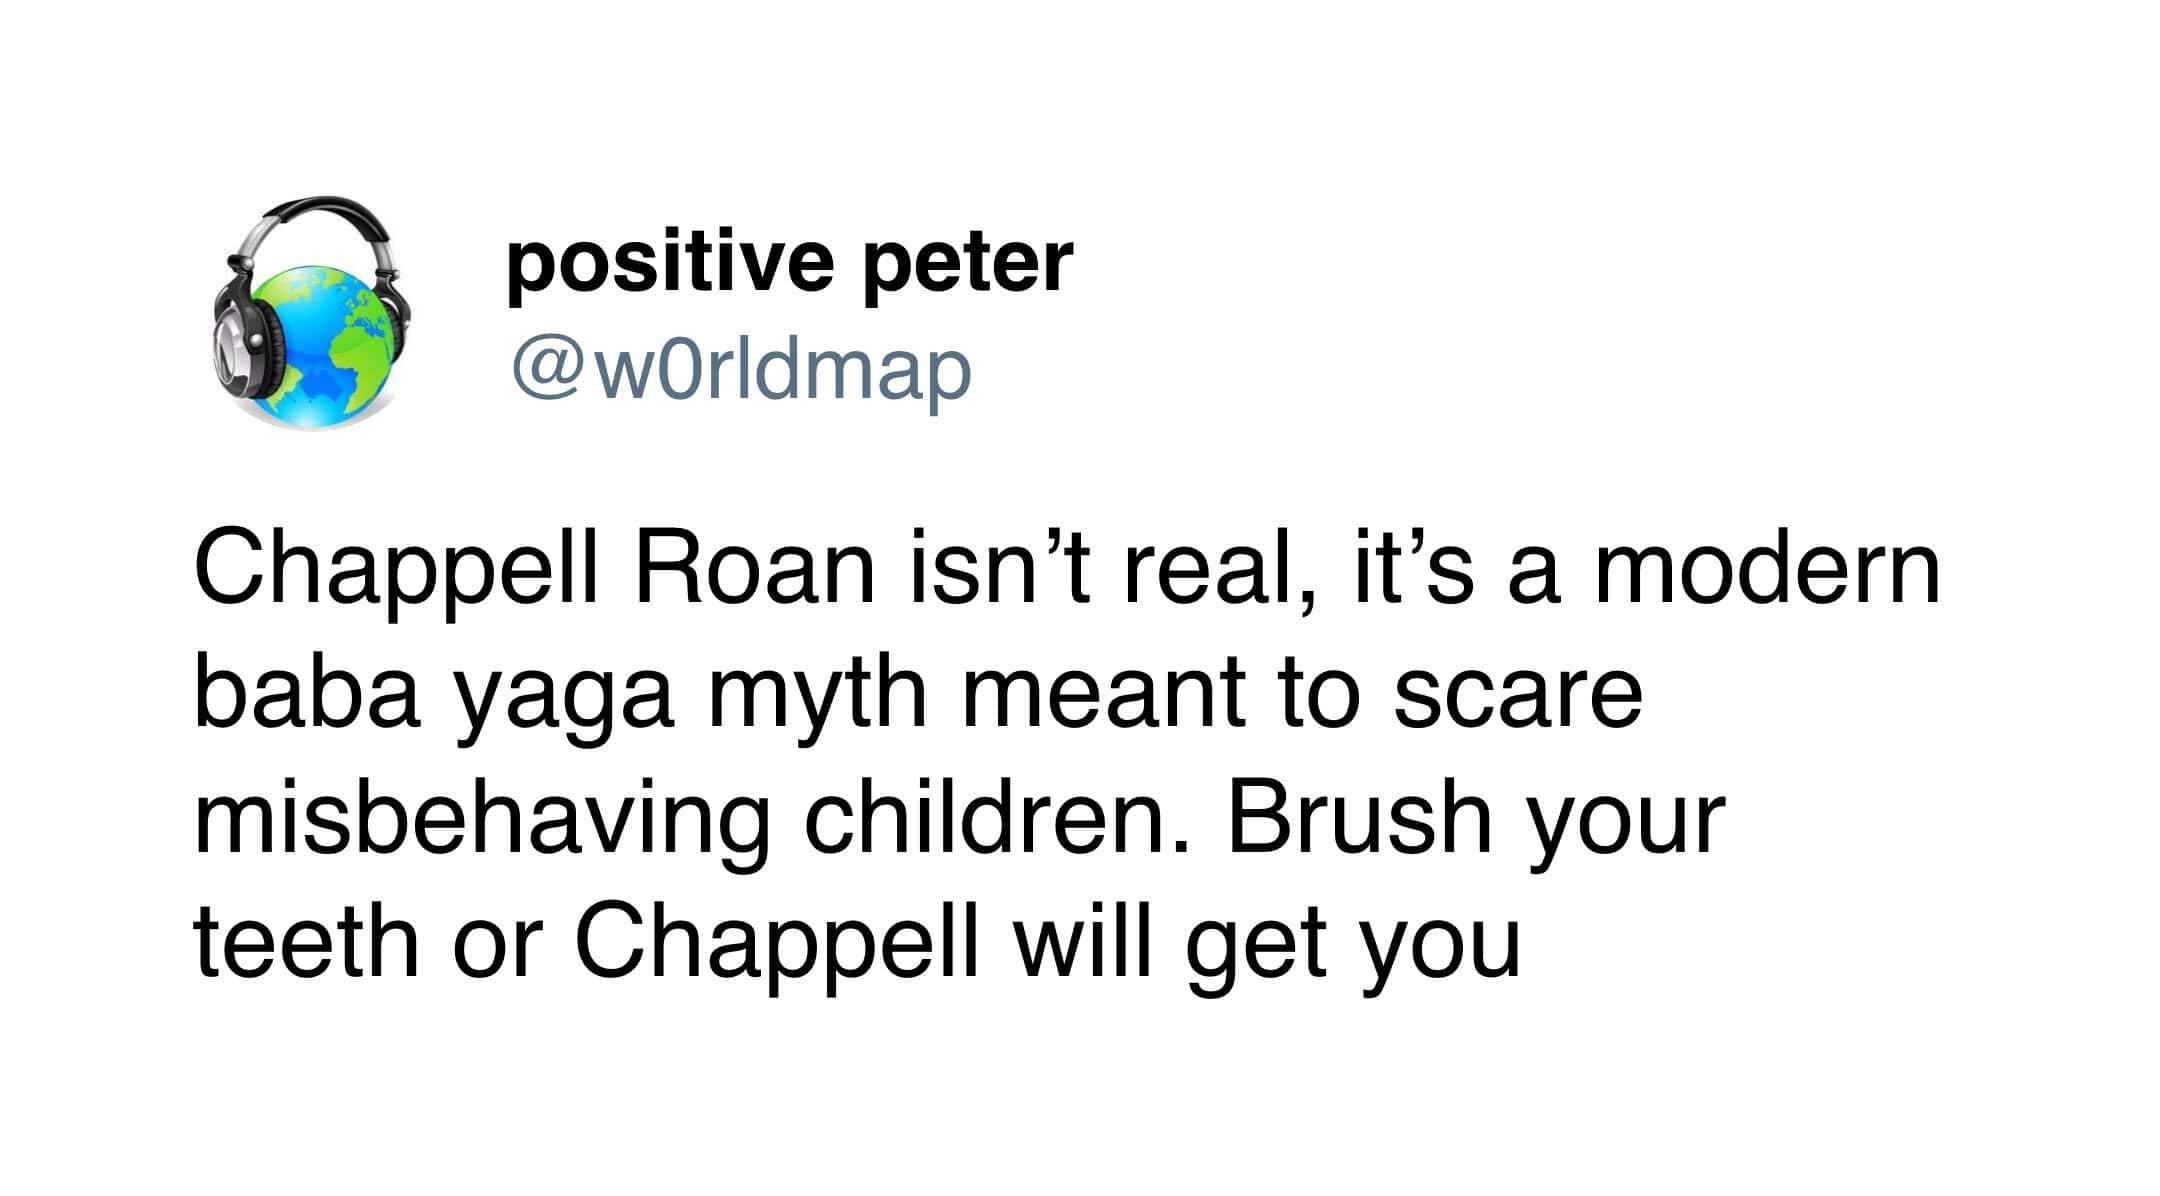
Task: Click the words "get you" at the tweet's end
Action: click(1353, 944)
